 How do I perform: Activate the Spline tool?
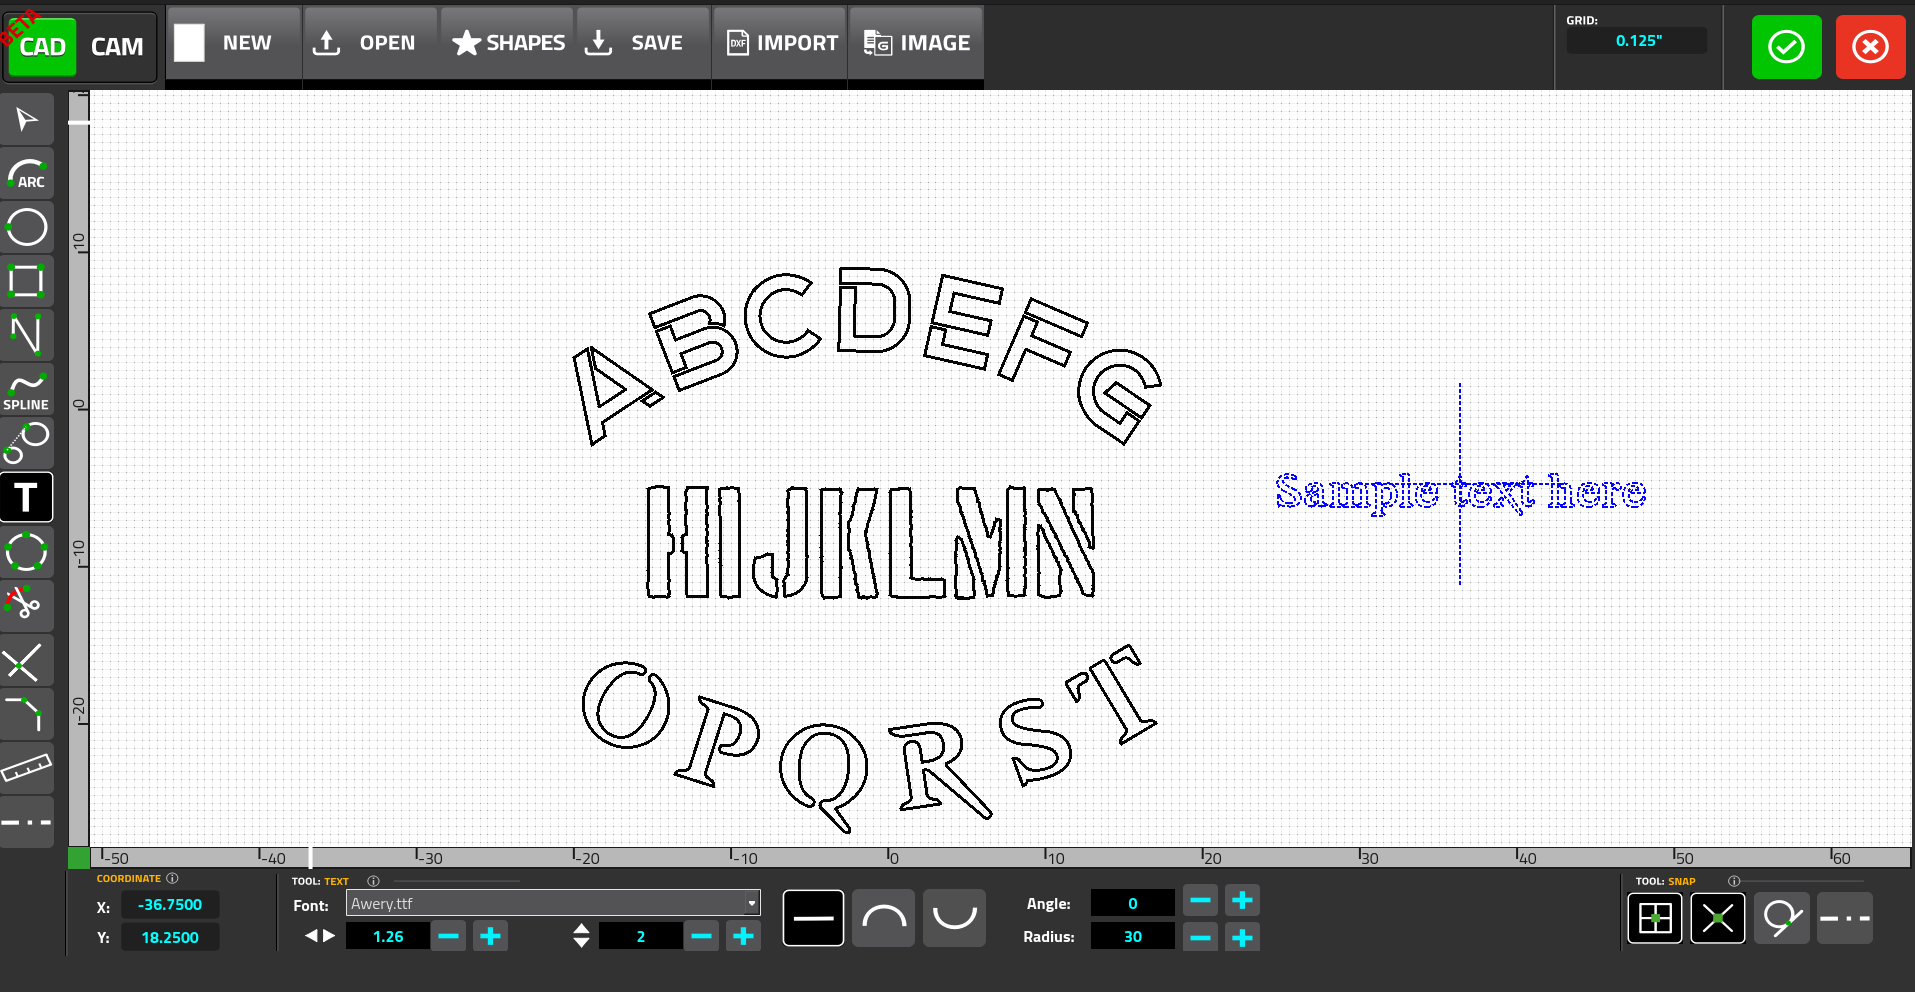coord(27,389)
